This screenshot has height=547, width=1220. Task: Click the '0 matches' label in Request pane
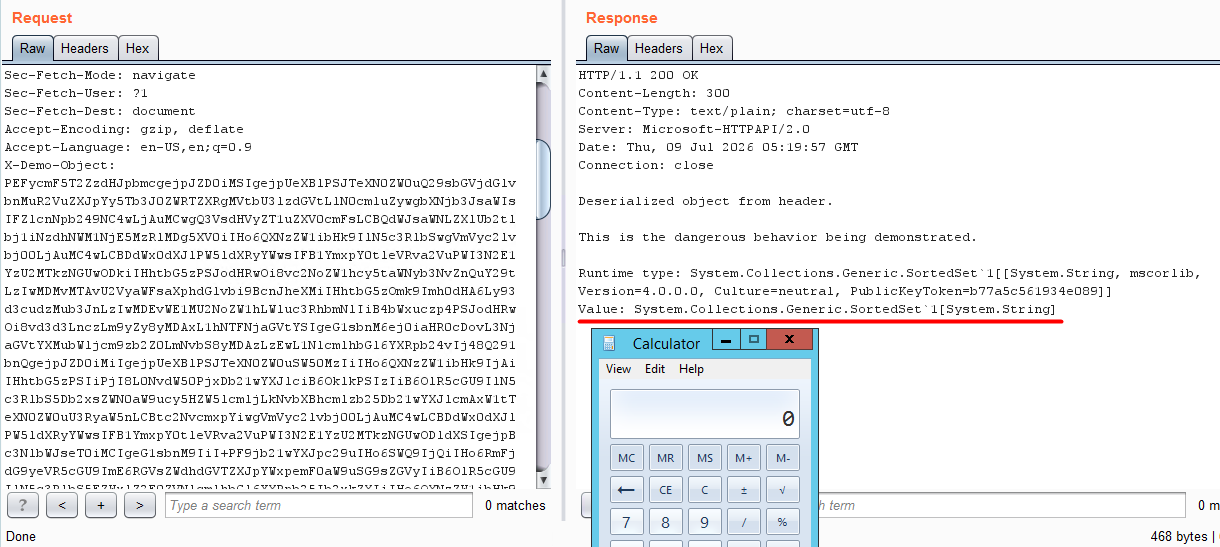click(515, 505)
